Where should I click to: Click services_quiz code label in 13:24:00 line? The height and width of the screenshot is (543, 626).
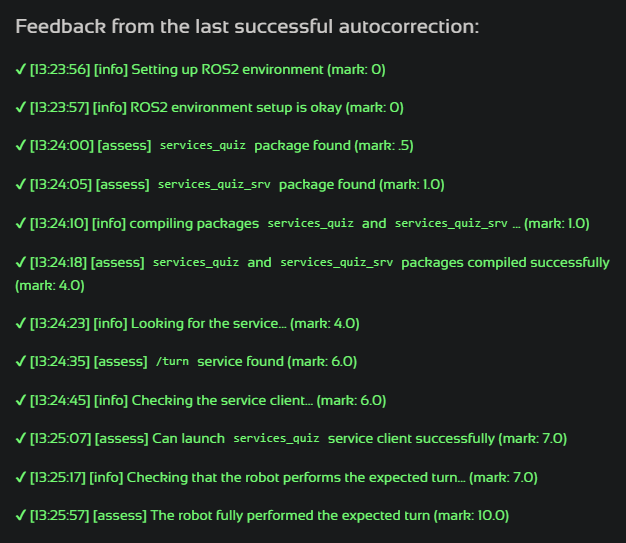(x=202, y=146)
